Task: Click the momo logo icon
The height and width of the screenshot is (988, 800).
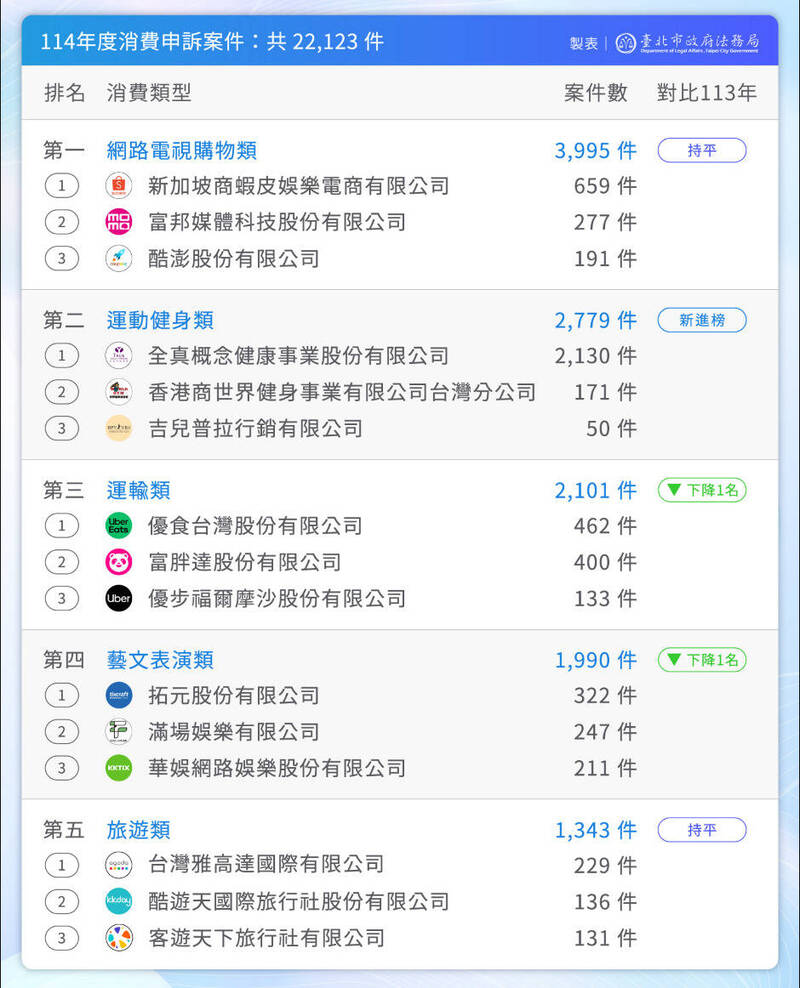Action: pyautogui.click(x=119, y=222)
